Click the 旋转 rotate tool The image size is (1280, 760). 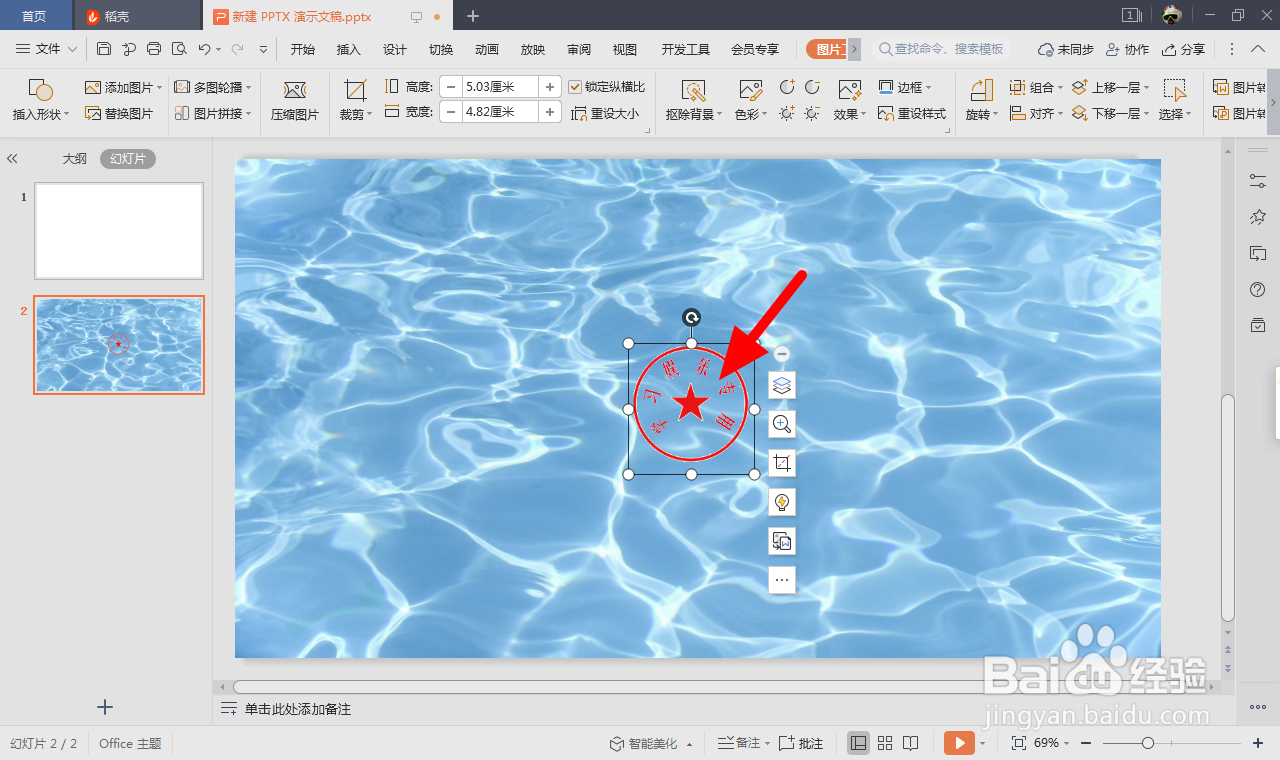[981, 101]
